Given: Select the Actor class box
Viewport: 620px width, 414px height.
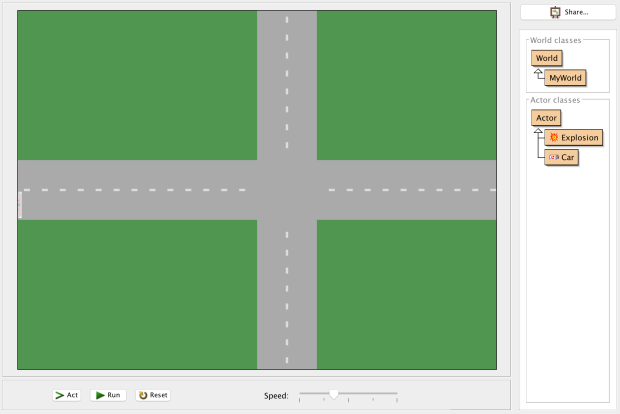Looking at the screenshot, I should tap(546, 118).
